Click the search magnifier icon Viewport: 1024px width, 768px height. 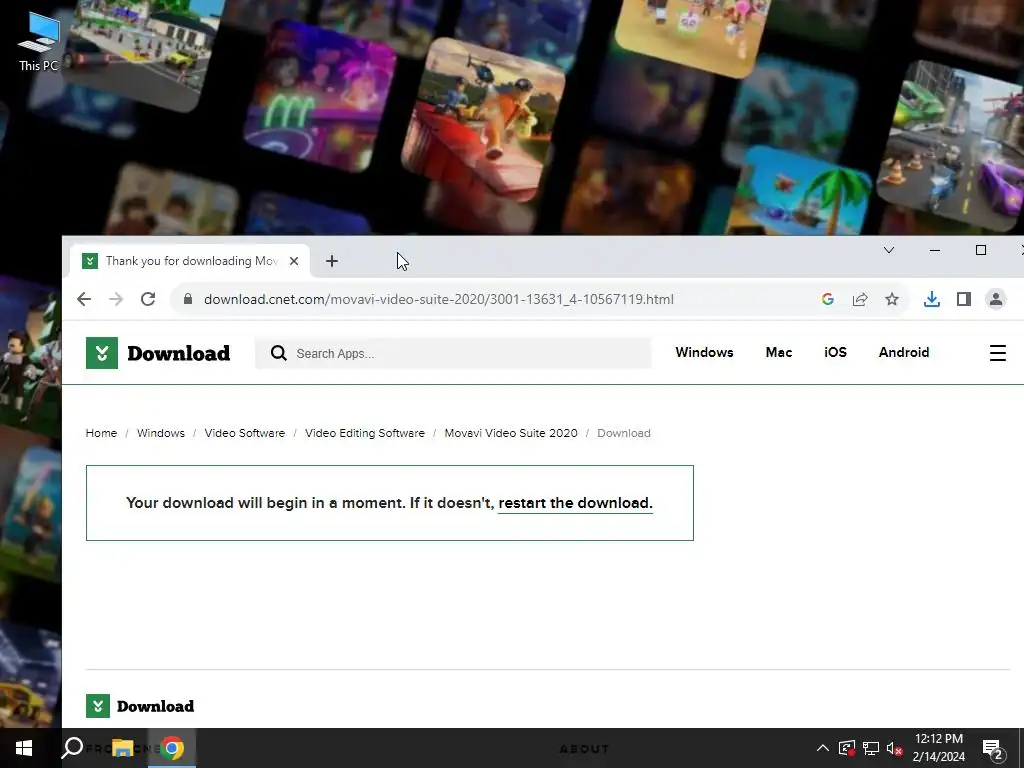click(279, 353)
